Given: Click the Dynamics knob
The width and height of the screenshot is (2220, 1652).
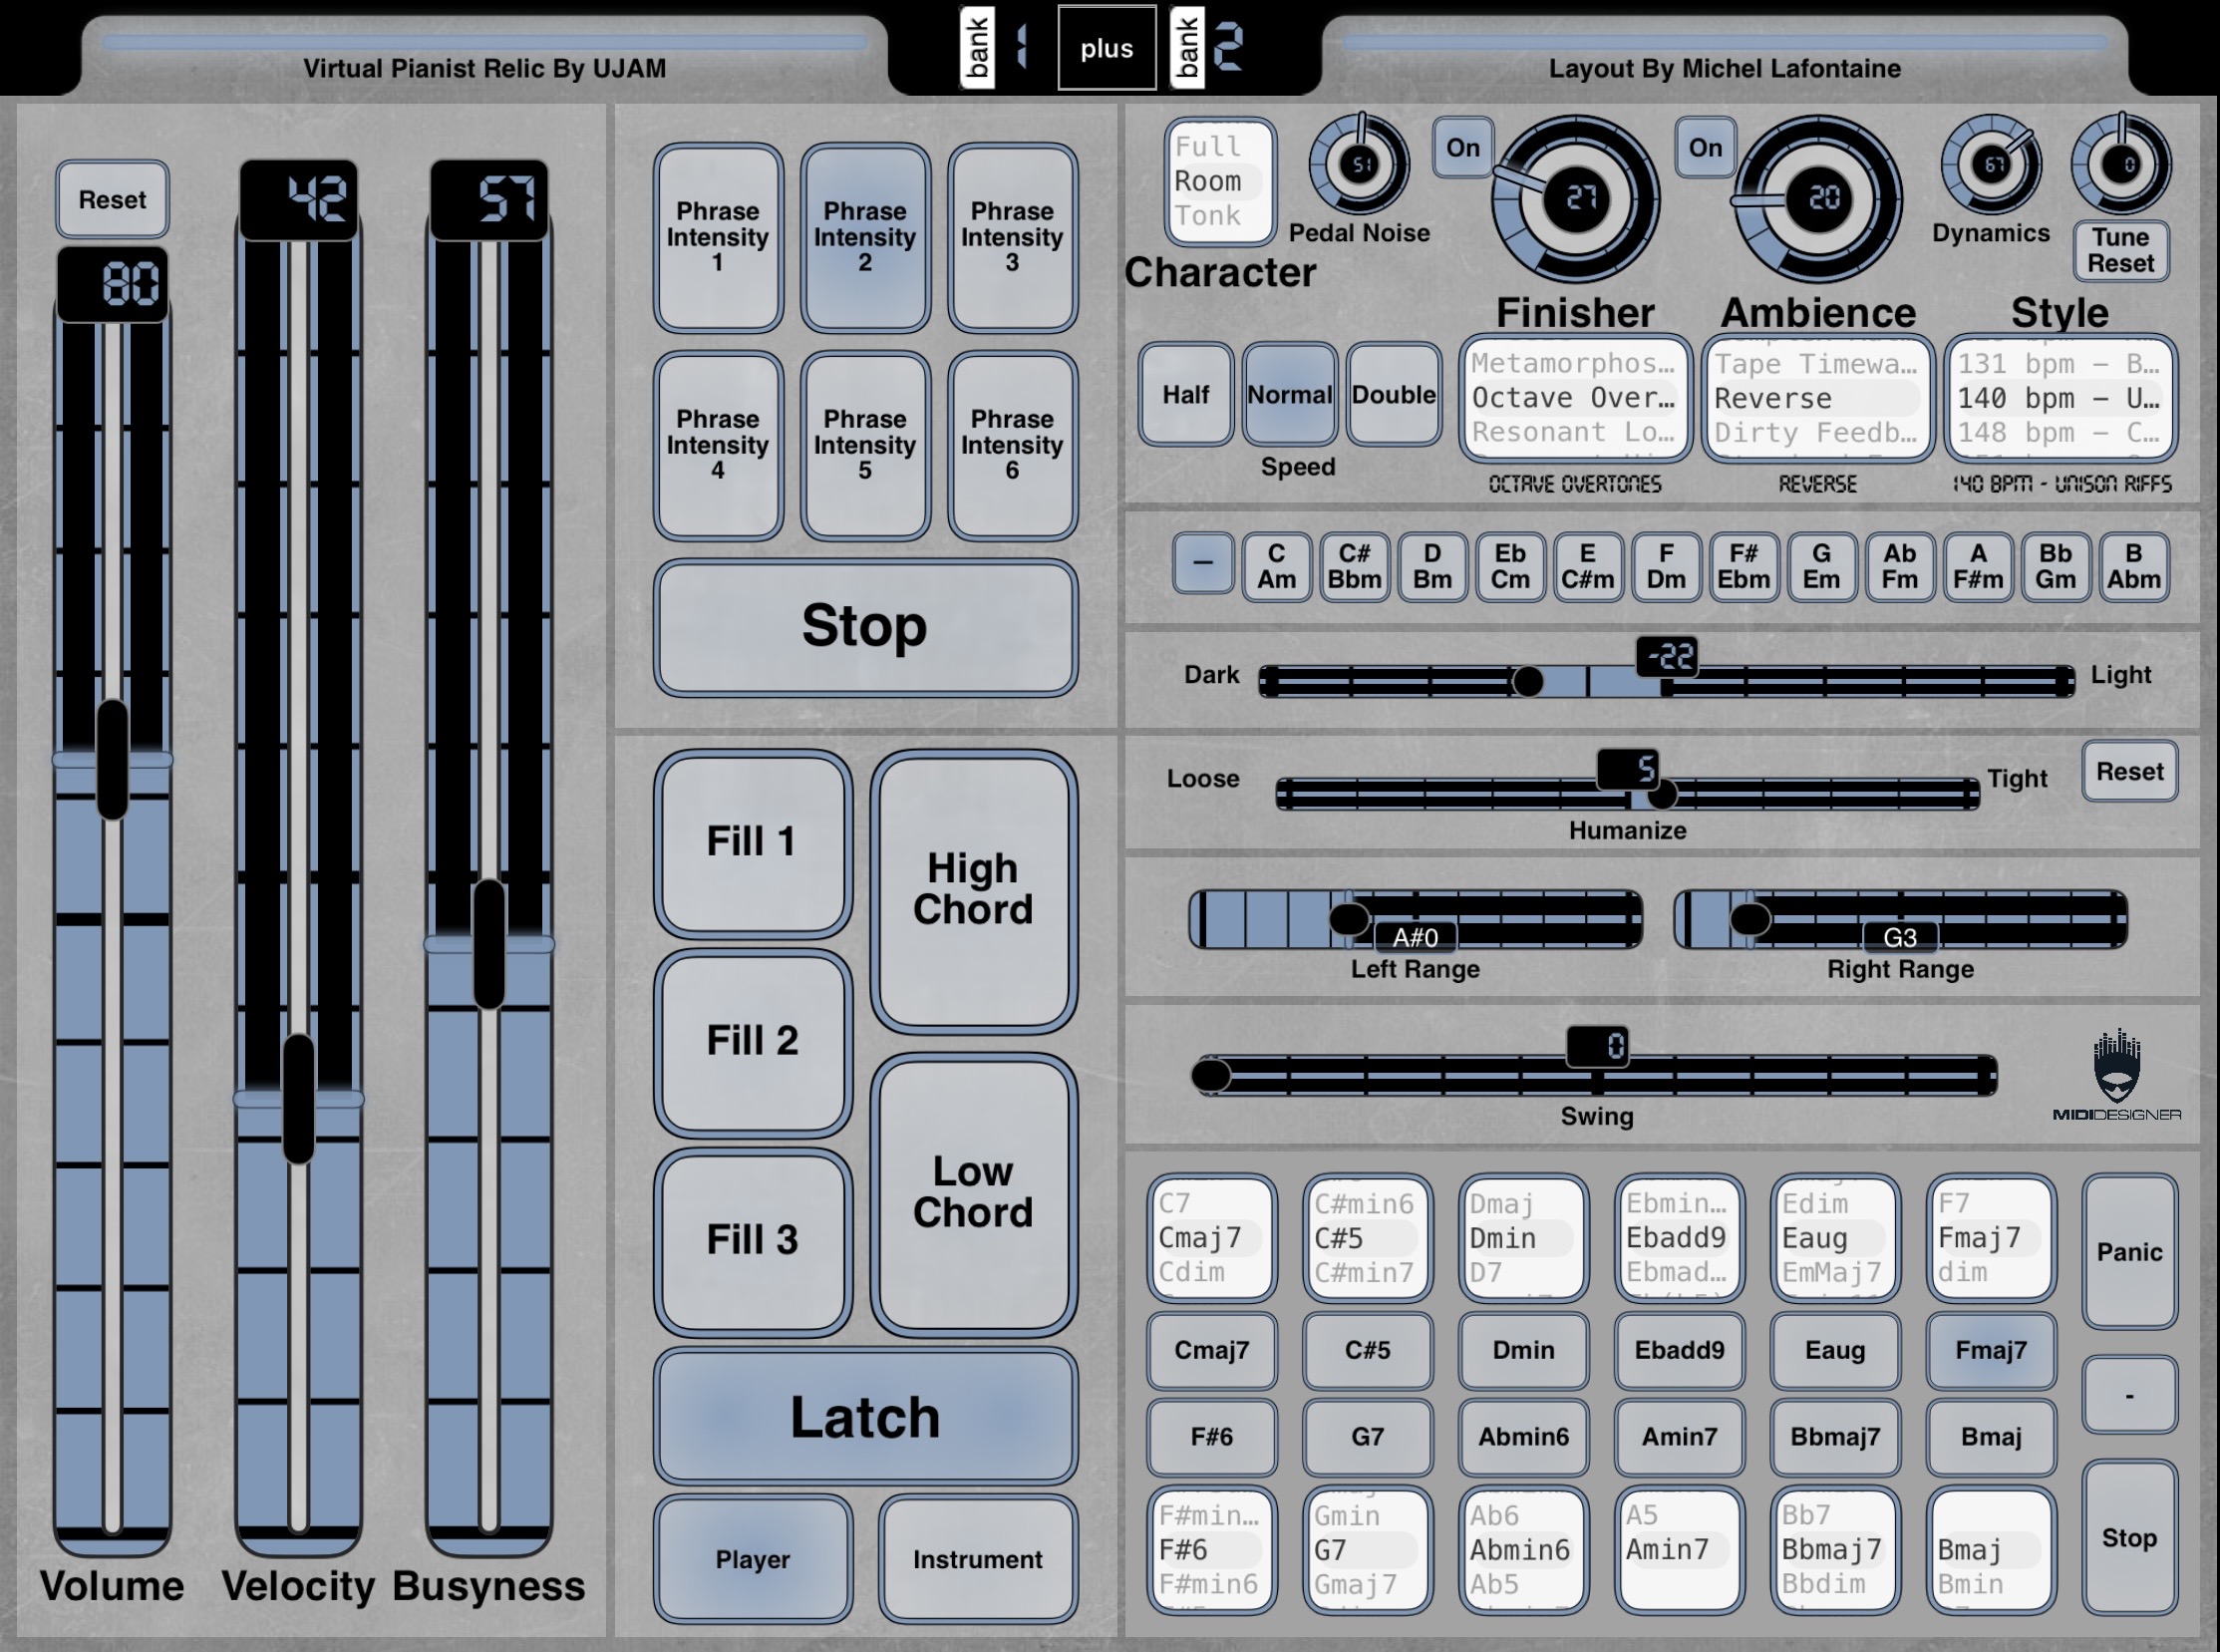Looking at the screenshot, I should point(1991,165).
